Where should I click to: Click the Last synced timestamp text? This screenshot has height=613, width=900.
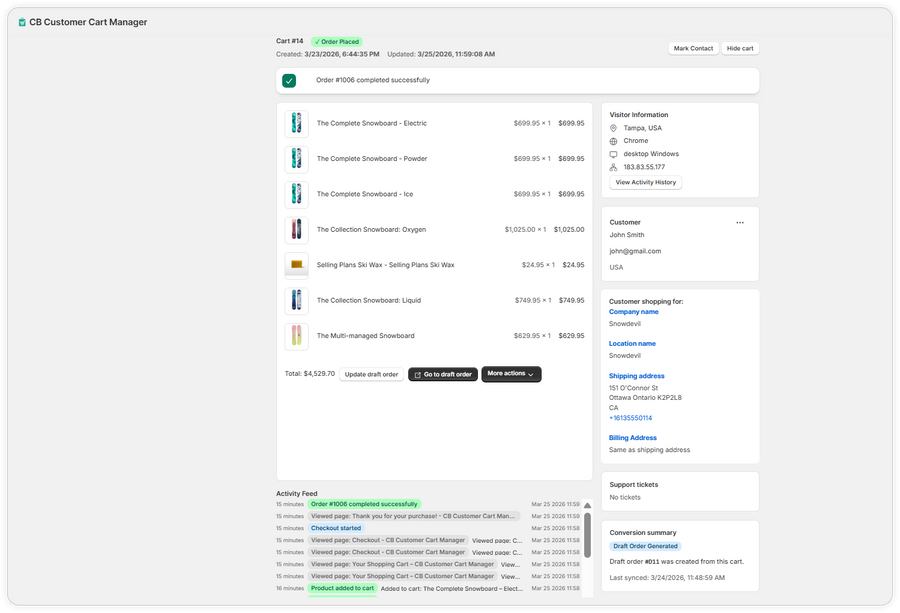(667, 578)
